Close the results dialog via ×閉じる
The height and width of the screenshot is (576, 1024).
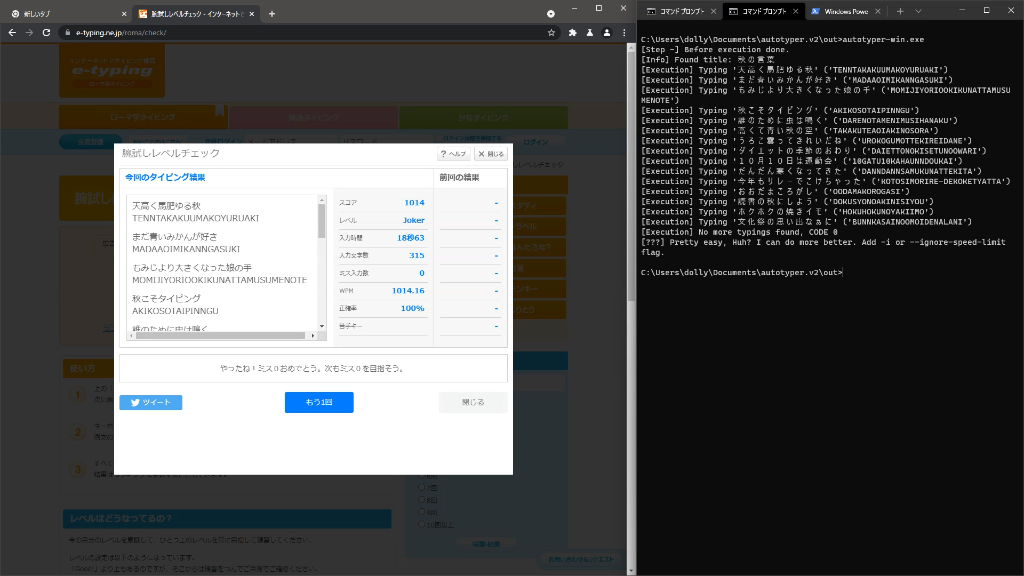tap(490, 154)
